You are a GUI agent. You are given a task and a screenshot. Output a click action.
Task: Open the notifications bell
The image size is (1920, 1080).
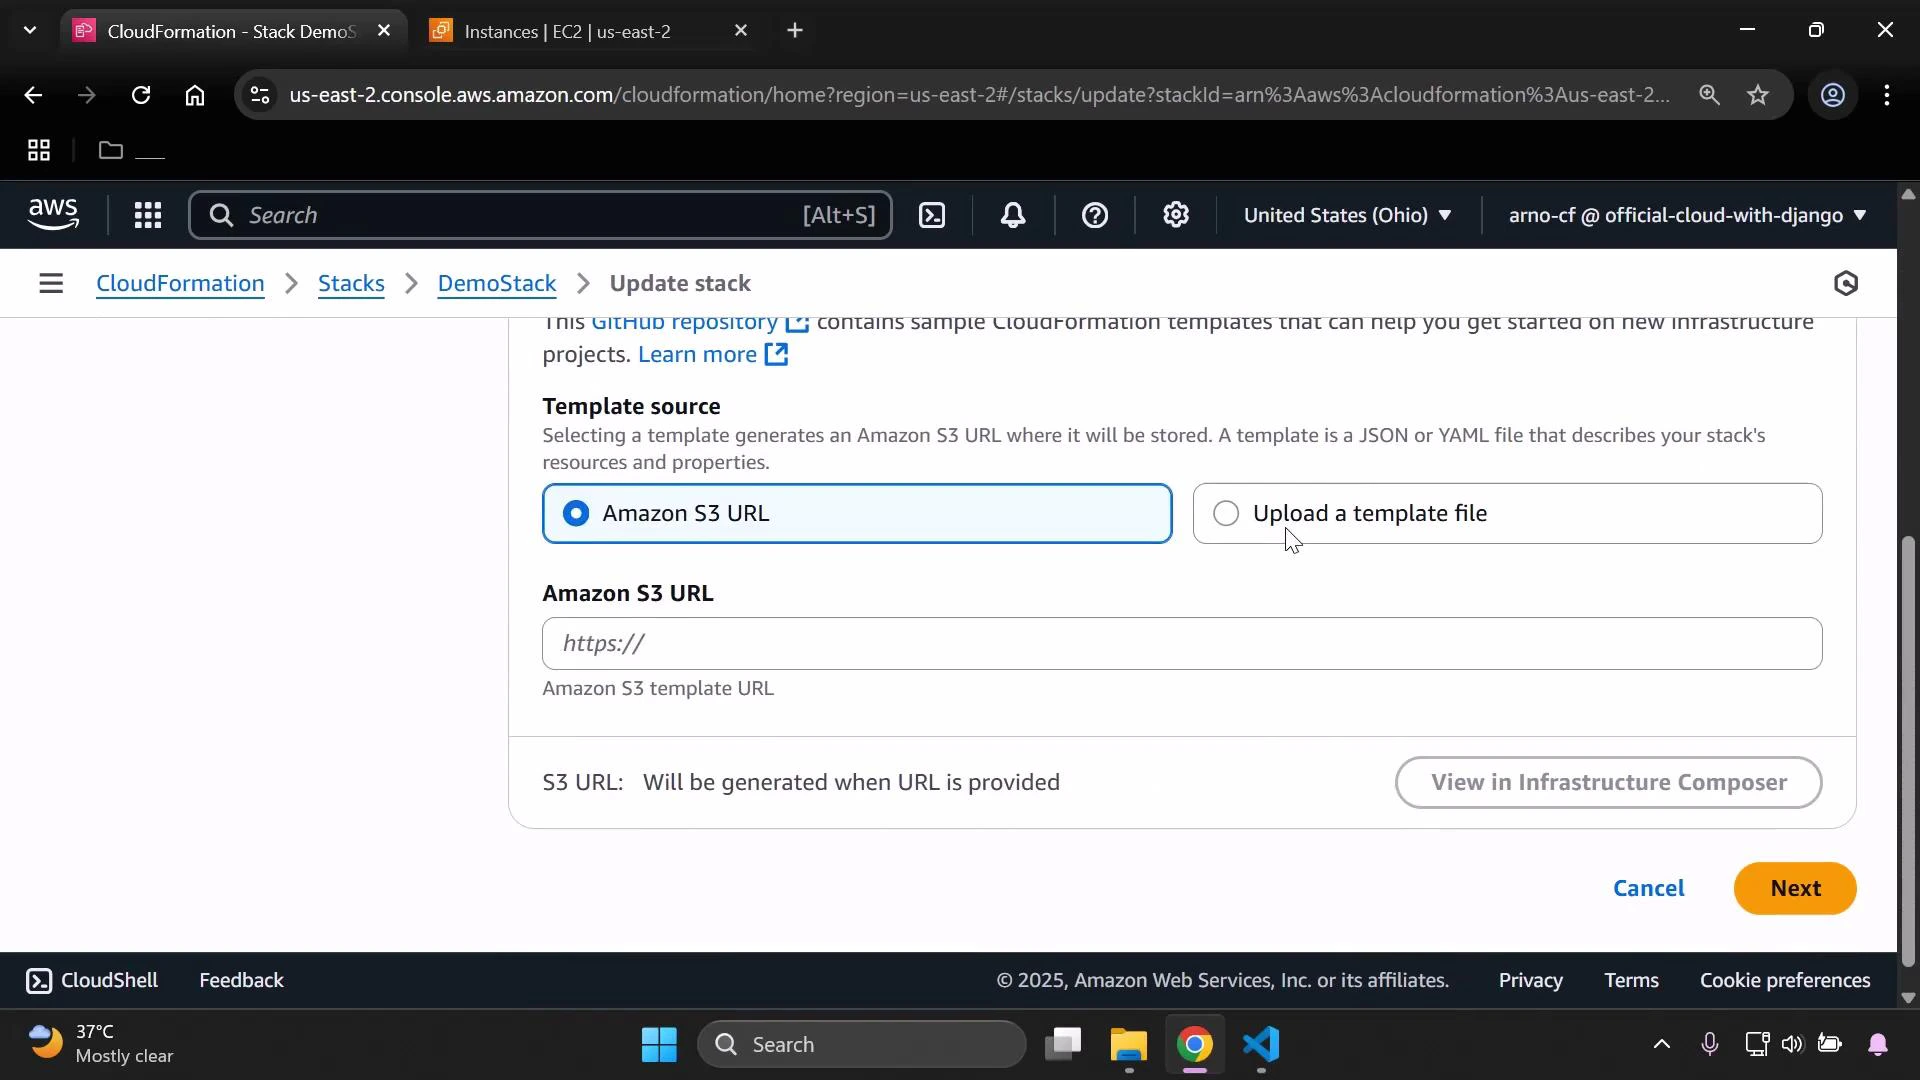click(x=1013, y=215)
